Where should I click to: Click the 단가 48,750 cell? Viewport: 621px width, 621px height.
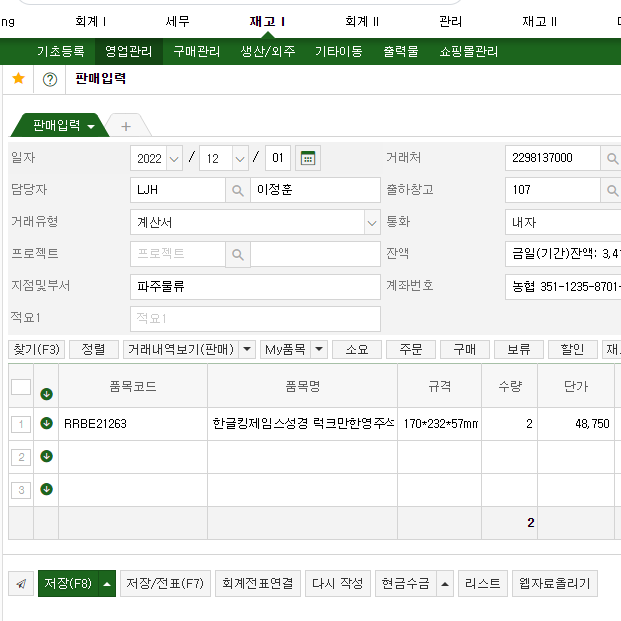(x=576, y=424)
